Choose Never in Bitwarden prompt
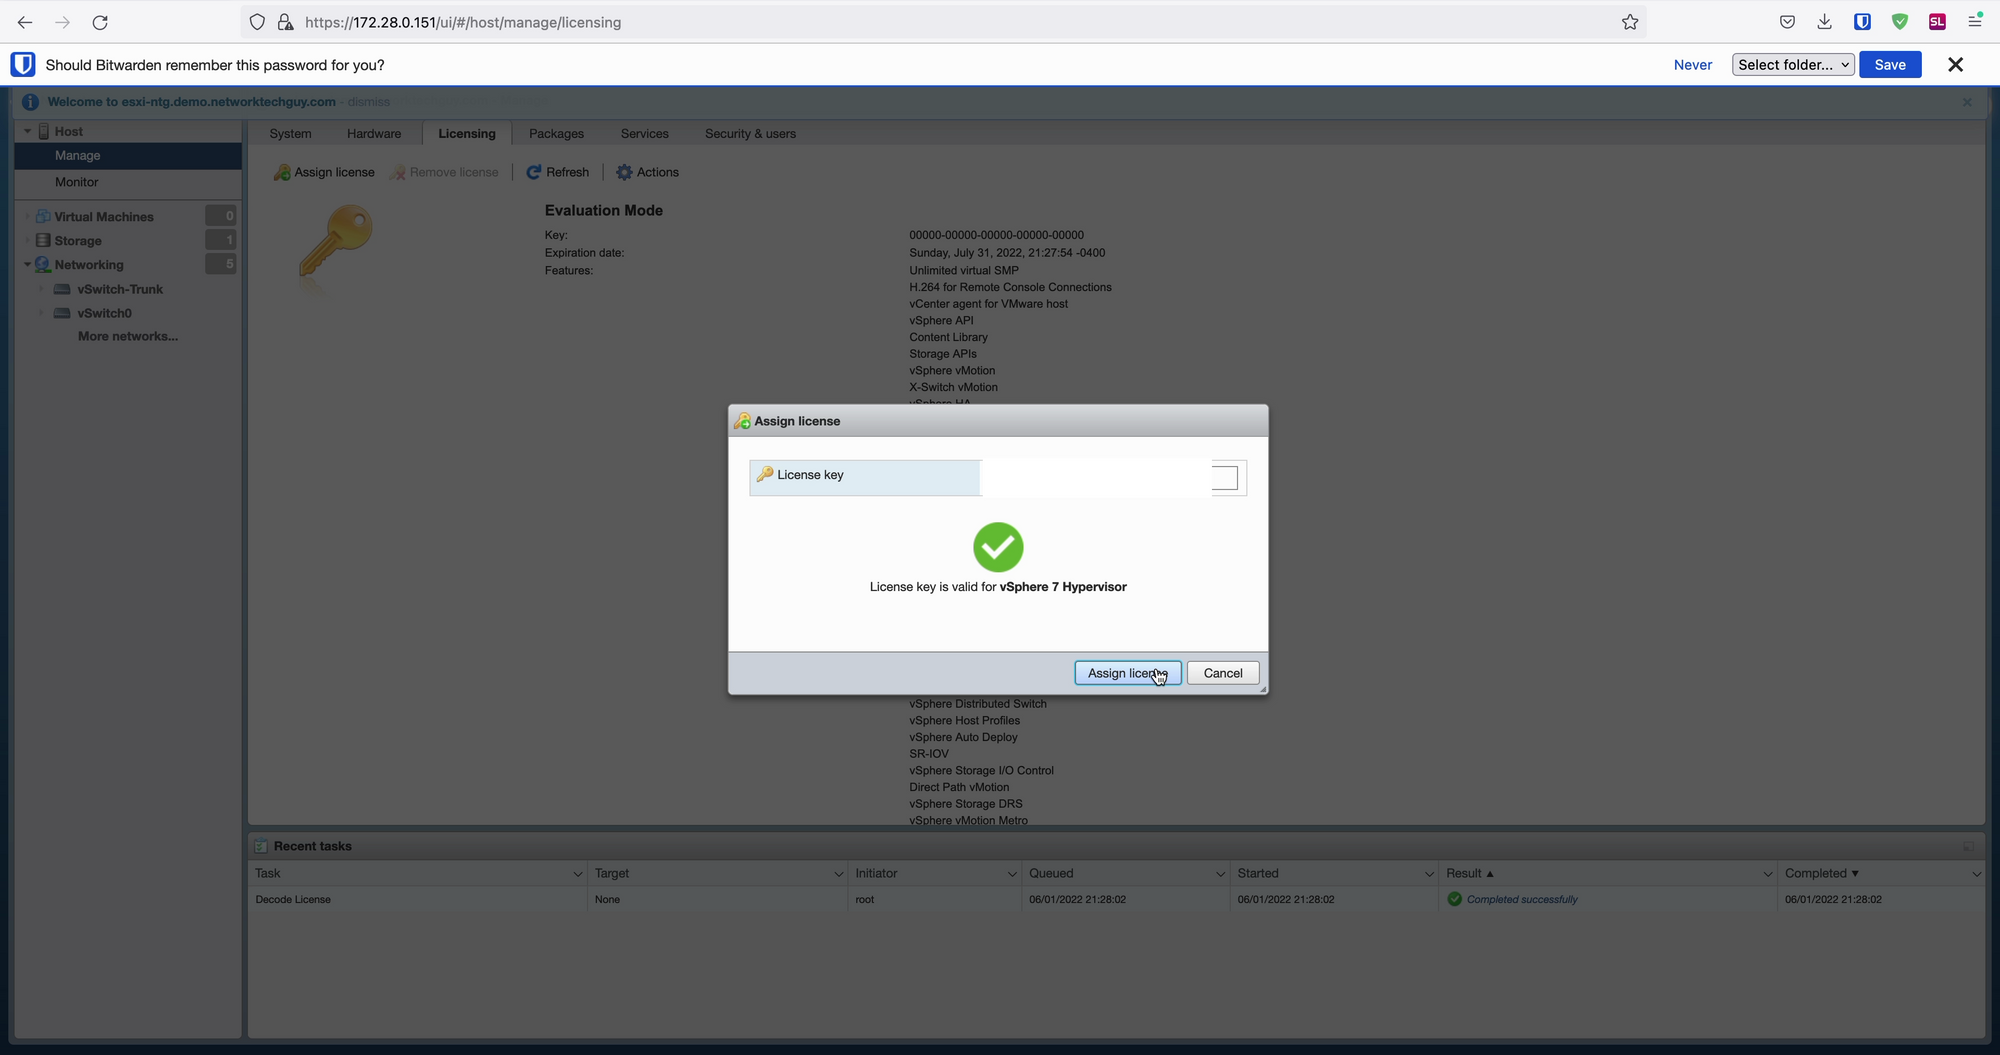The image size is (2000, 1055). (1693, 65)
